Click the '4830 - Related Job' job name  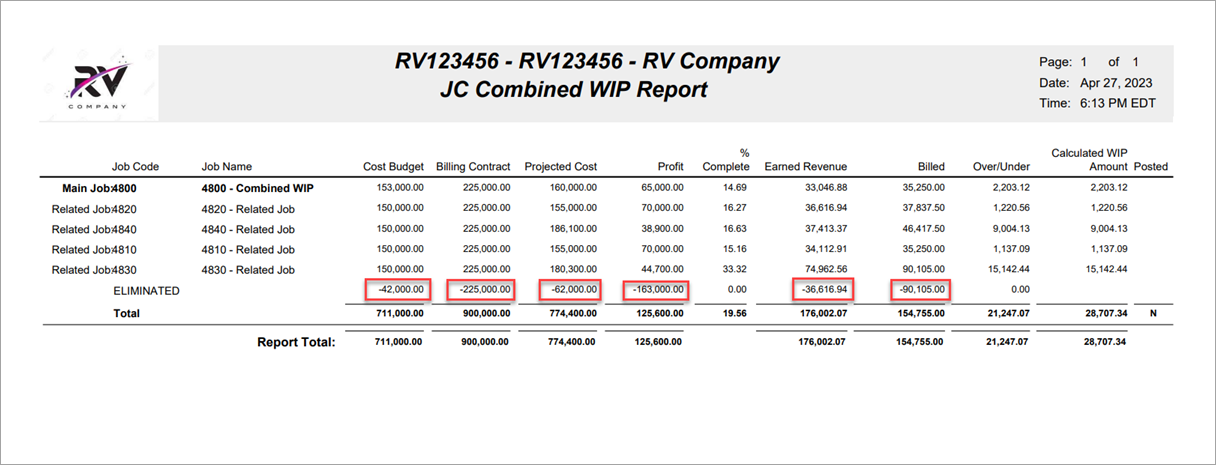coord(248,270)
